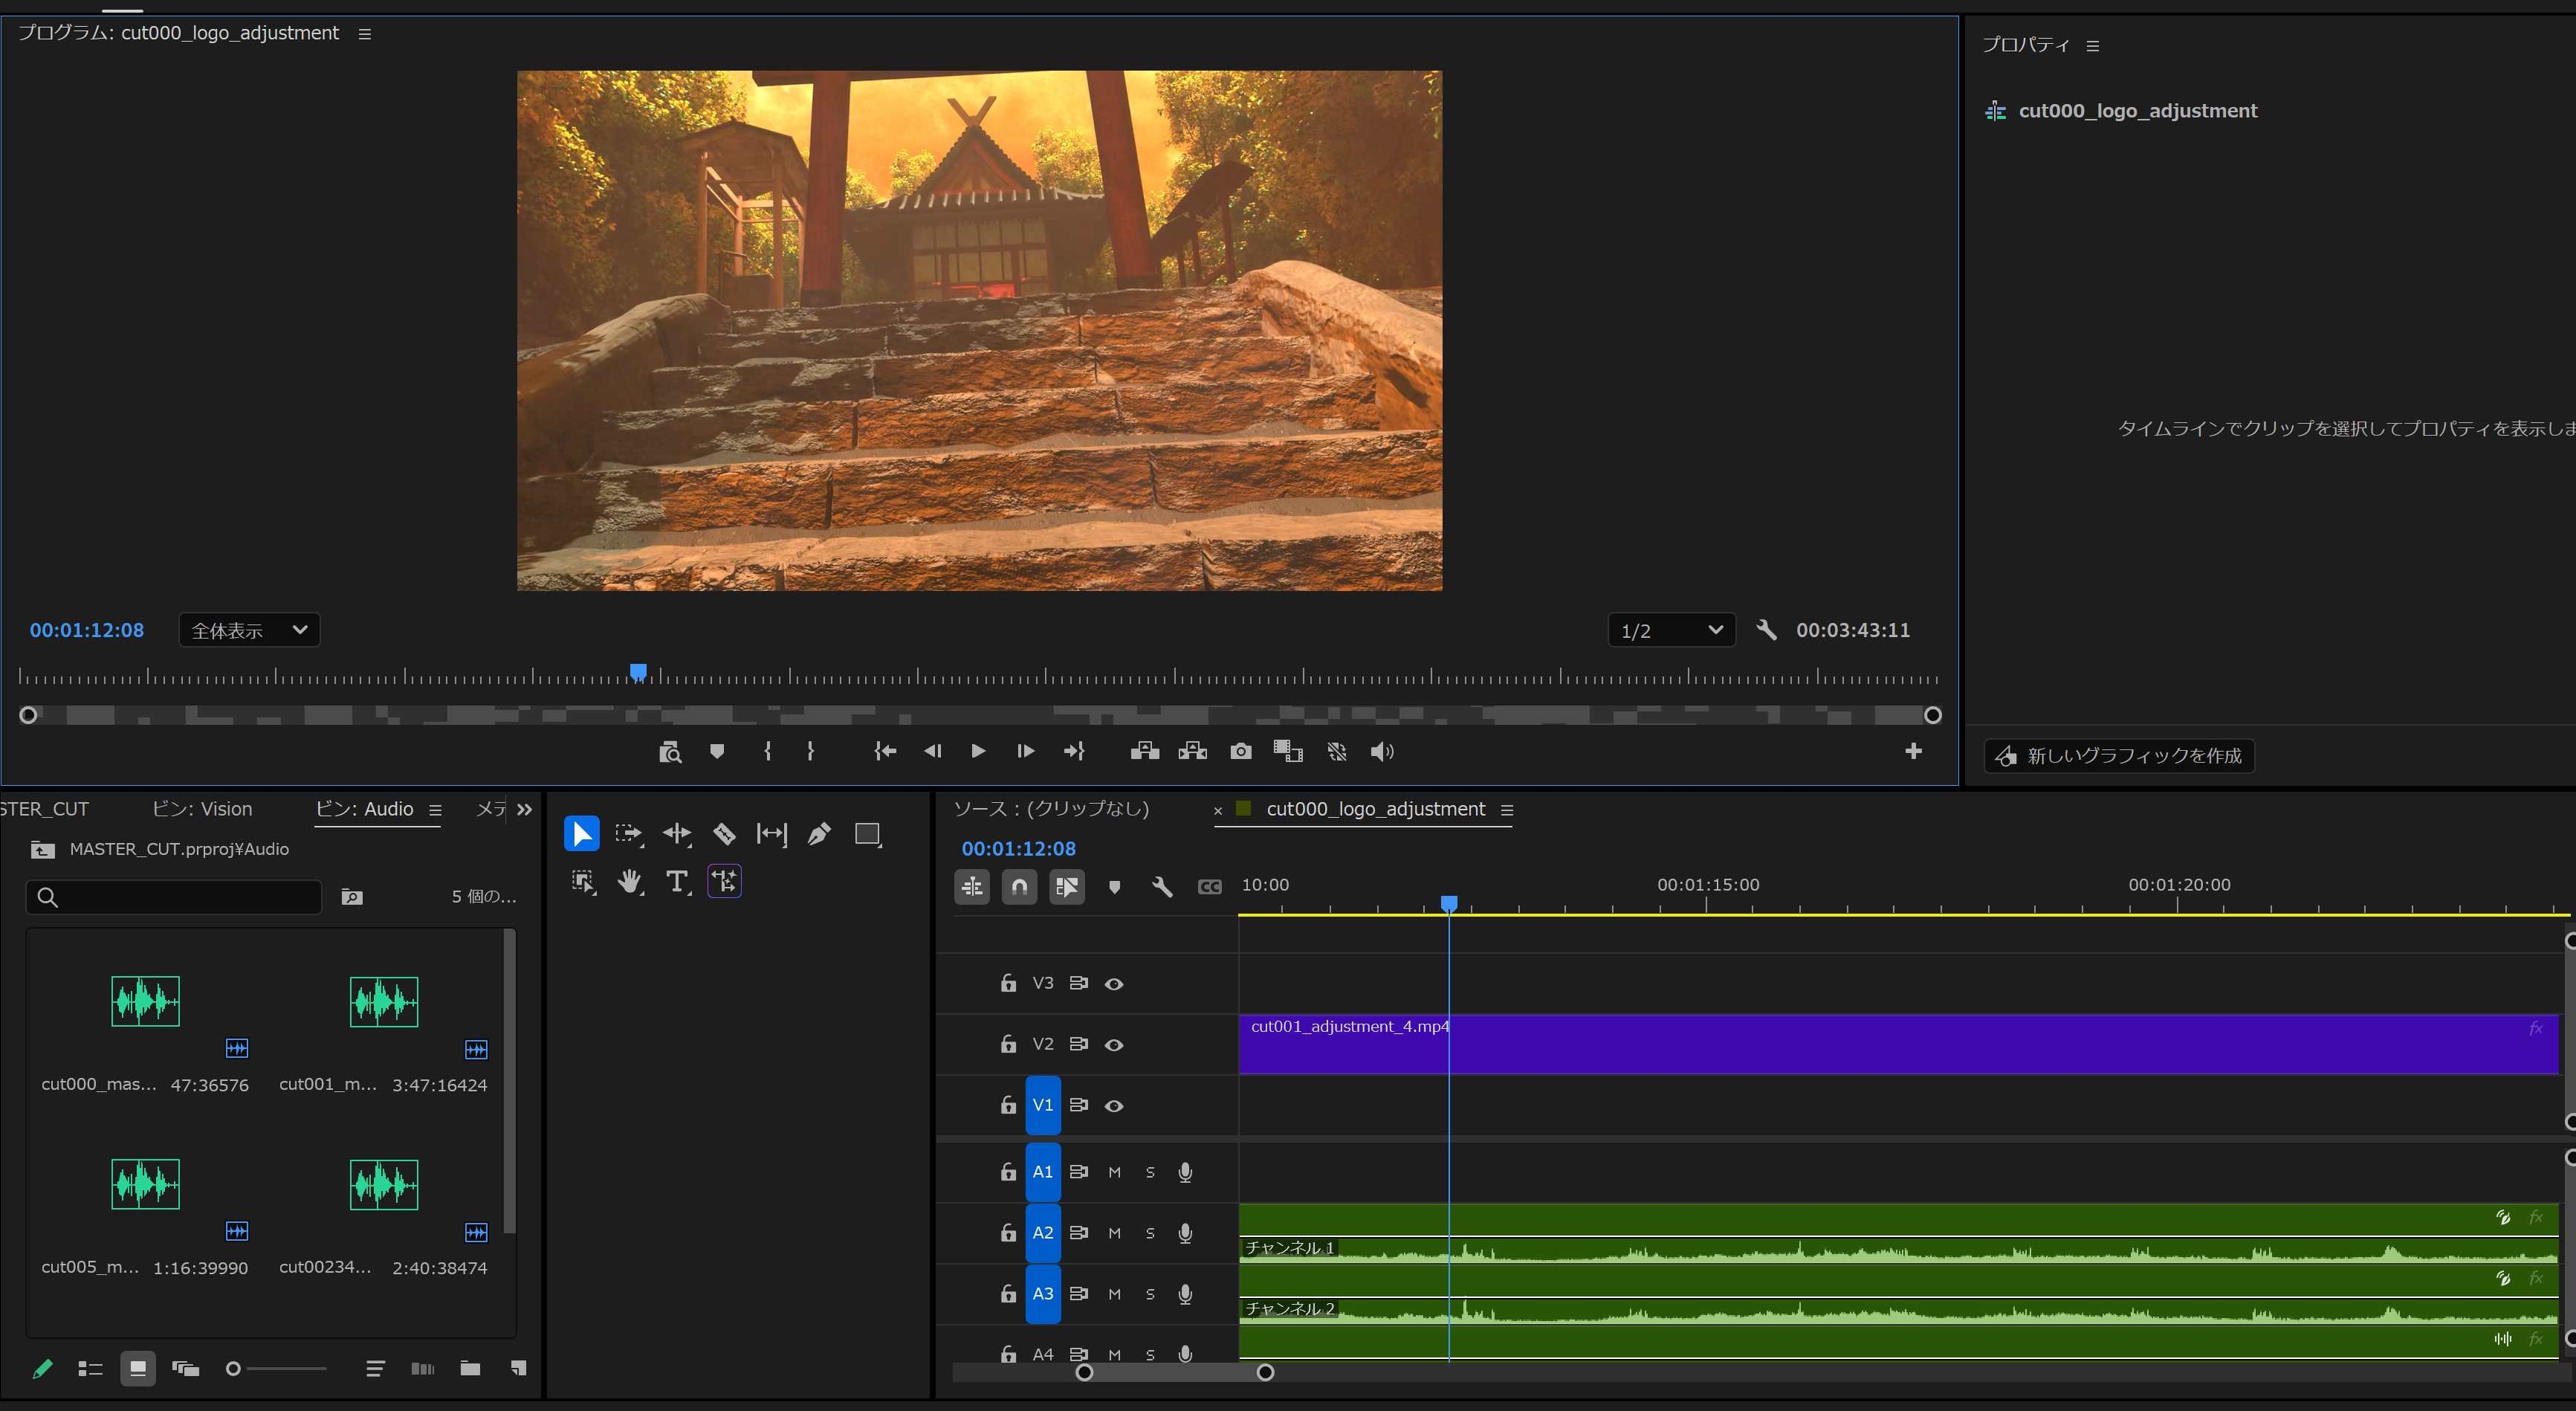The image size is (2576, 1411).
Task: Click the Lift button in program monitor
Action: (1145, 751)
